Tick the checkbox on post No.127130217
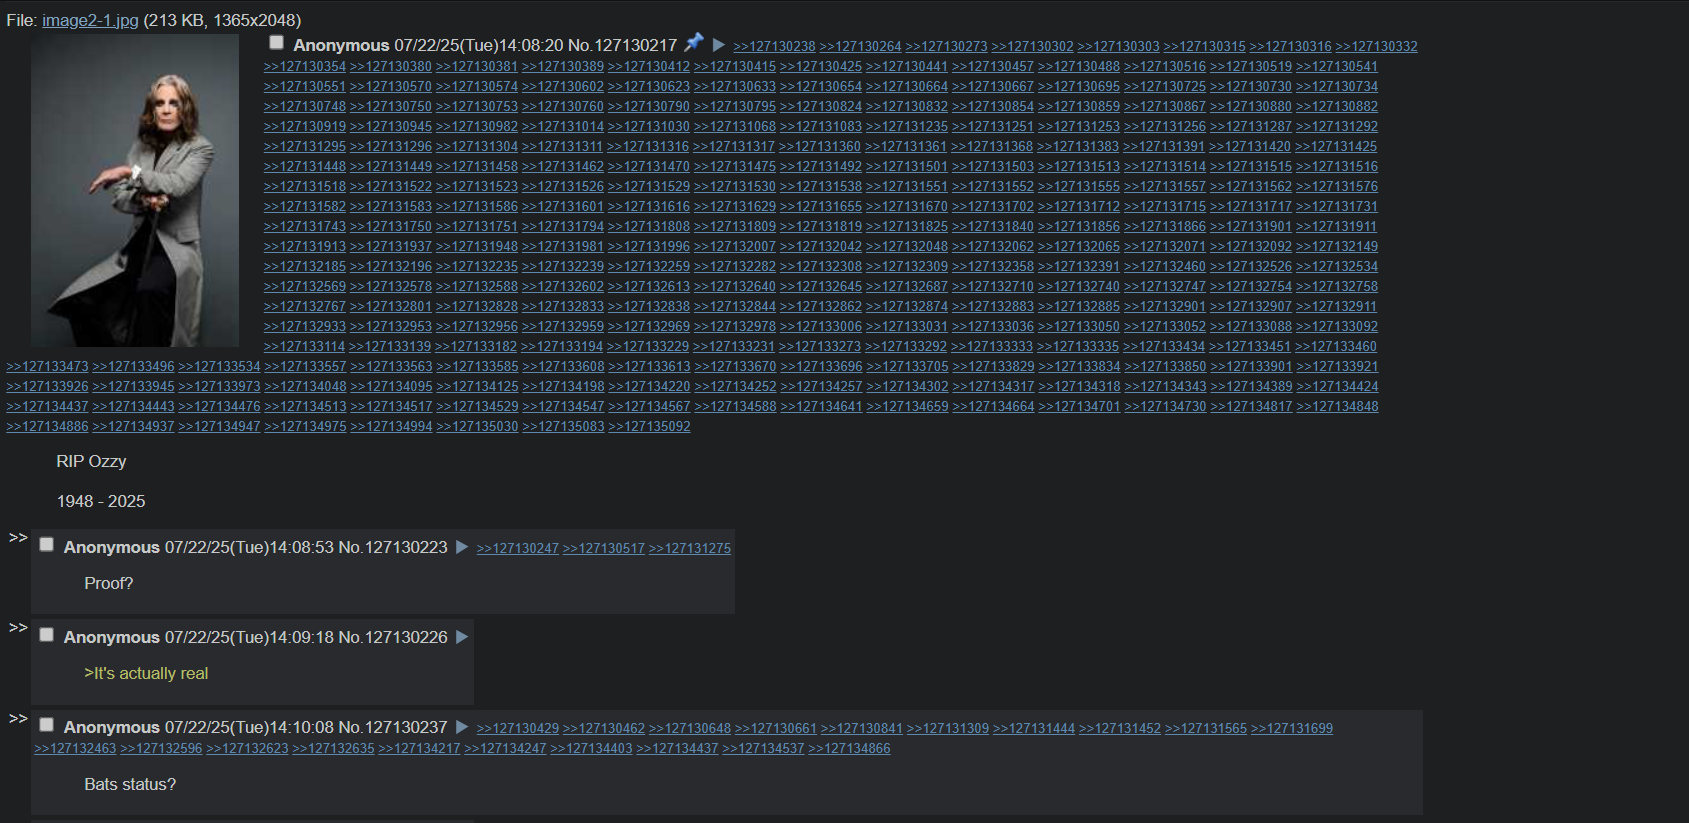 point(276,43)
